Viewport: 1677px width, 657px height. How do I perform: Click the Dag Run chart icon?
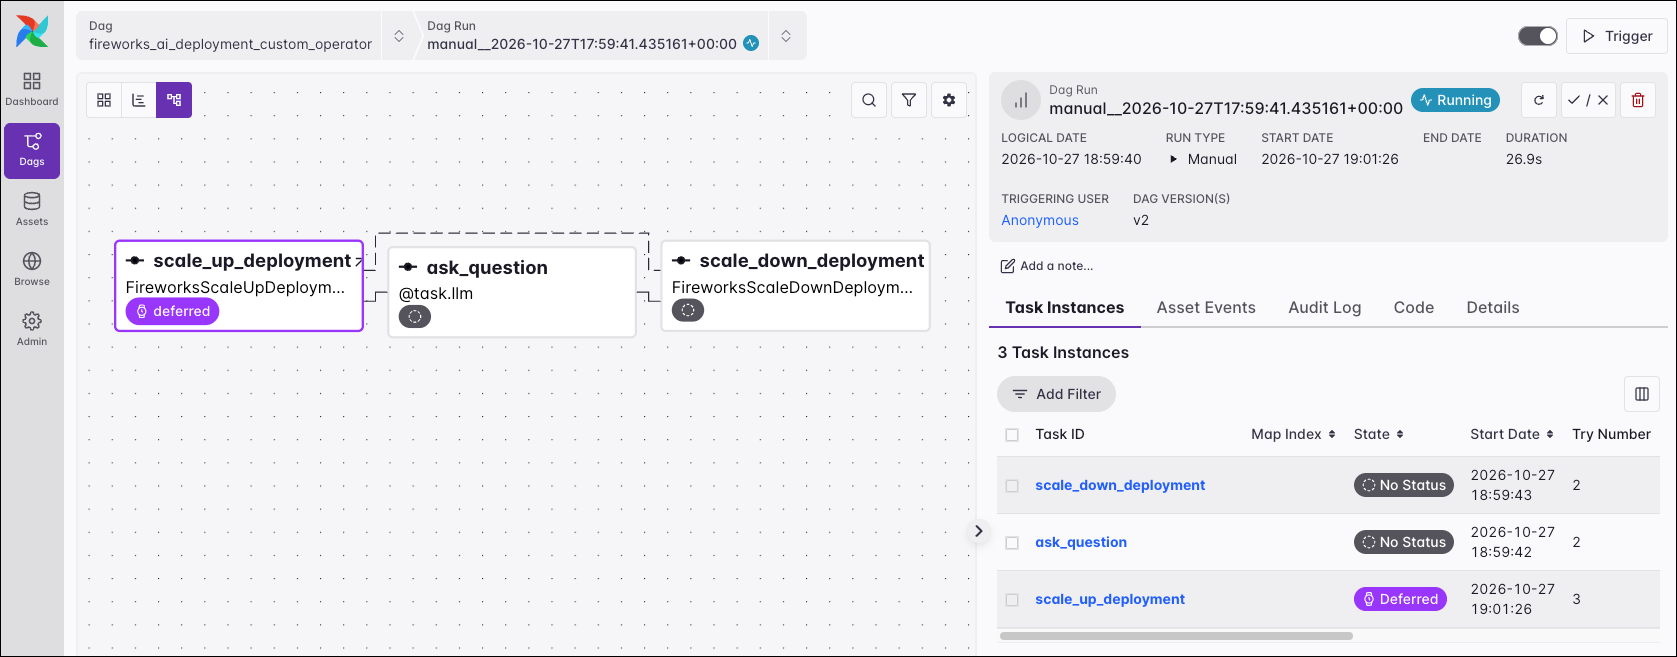click(1021, 100)
